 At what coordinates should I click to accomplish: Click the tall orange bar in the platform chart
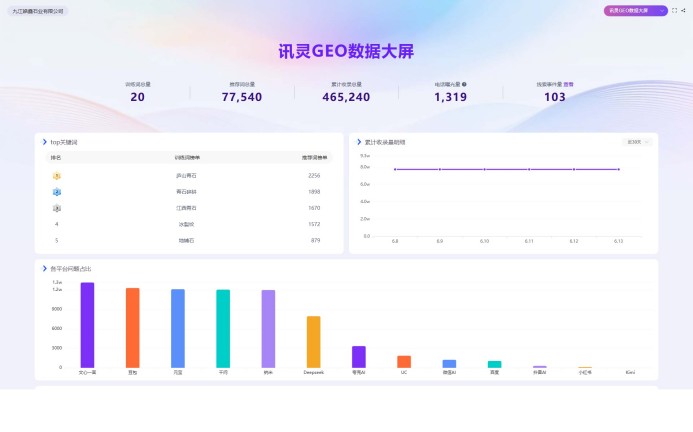pyautogui.click(x=133, y=328)
